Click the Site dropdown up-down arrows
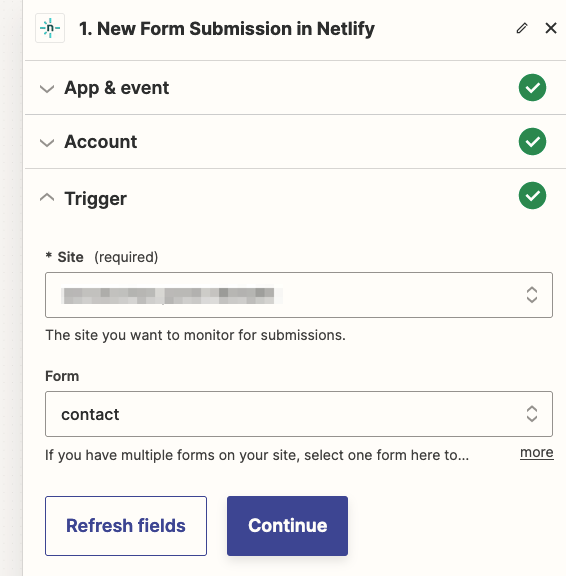This screenshot has width=566, height=576. click(x=532, y=295)
